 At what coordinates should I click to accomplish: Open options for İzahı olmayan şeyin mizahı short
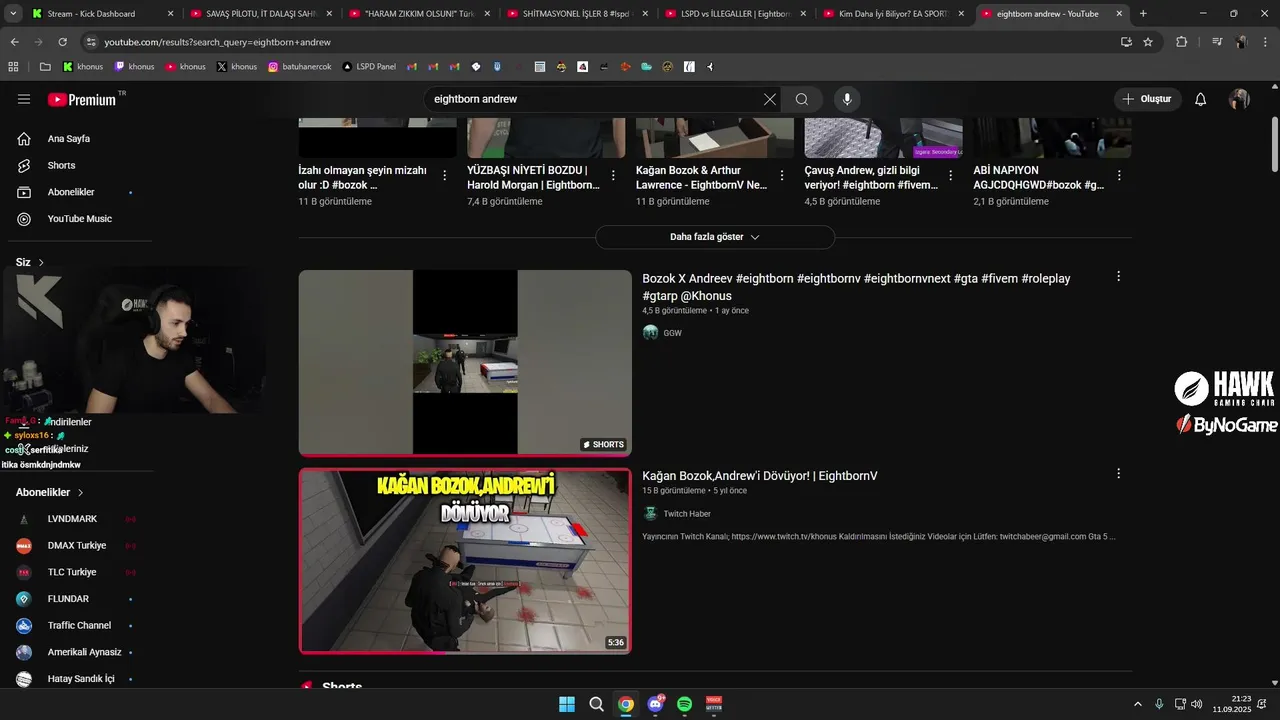click(x=444, y=176)
